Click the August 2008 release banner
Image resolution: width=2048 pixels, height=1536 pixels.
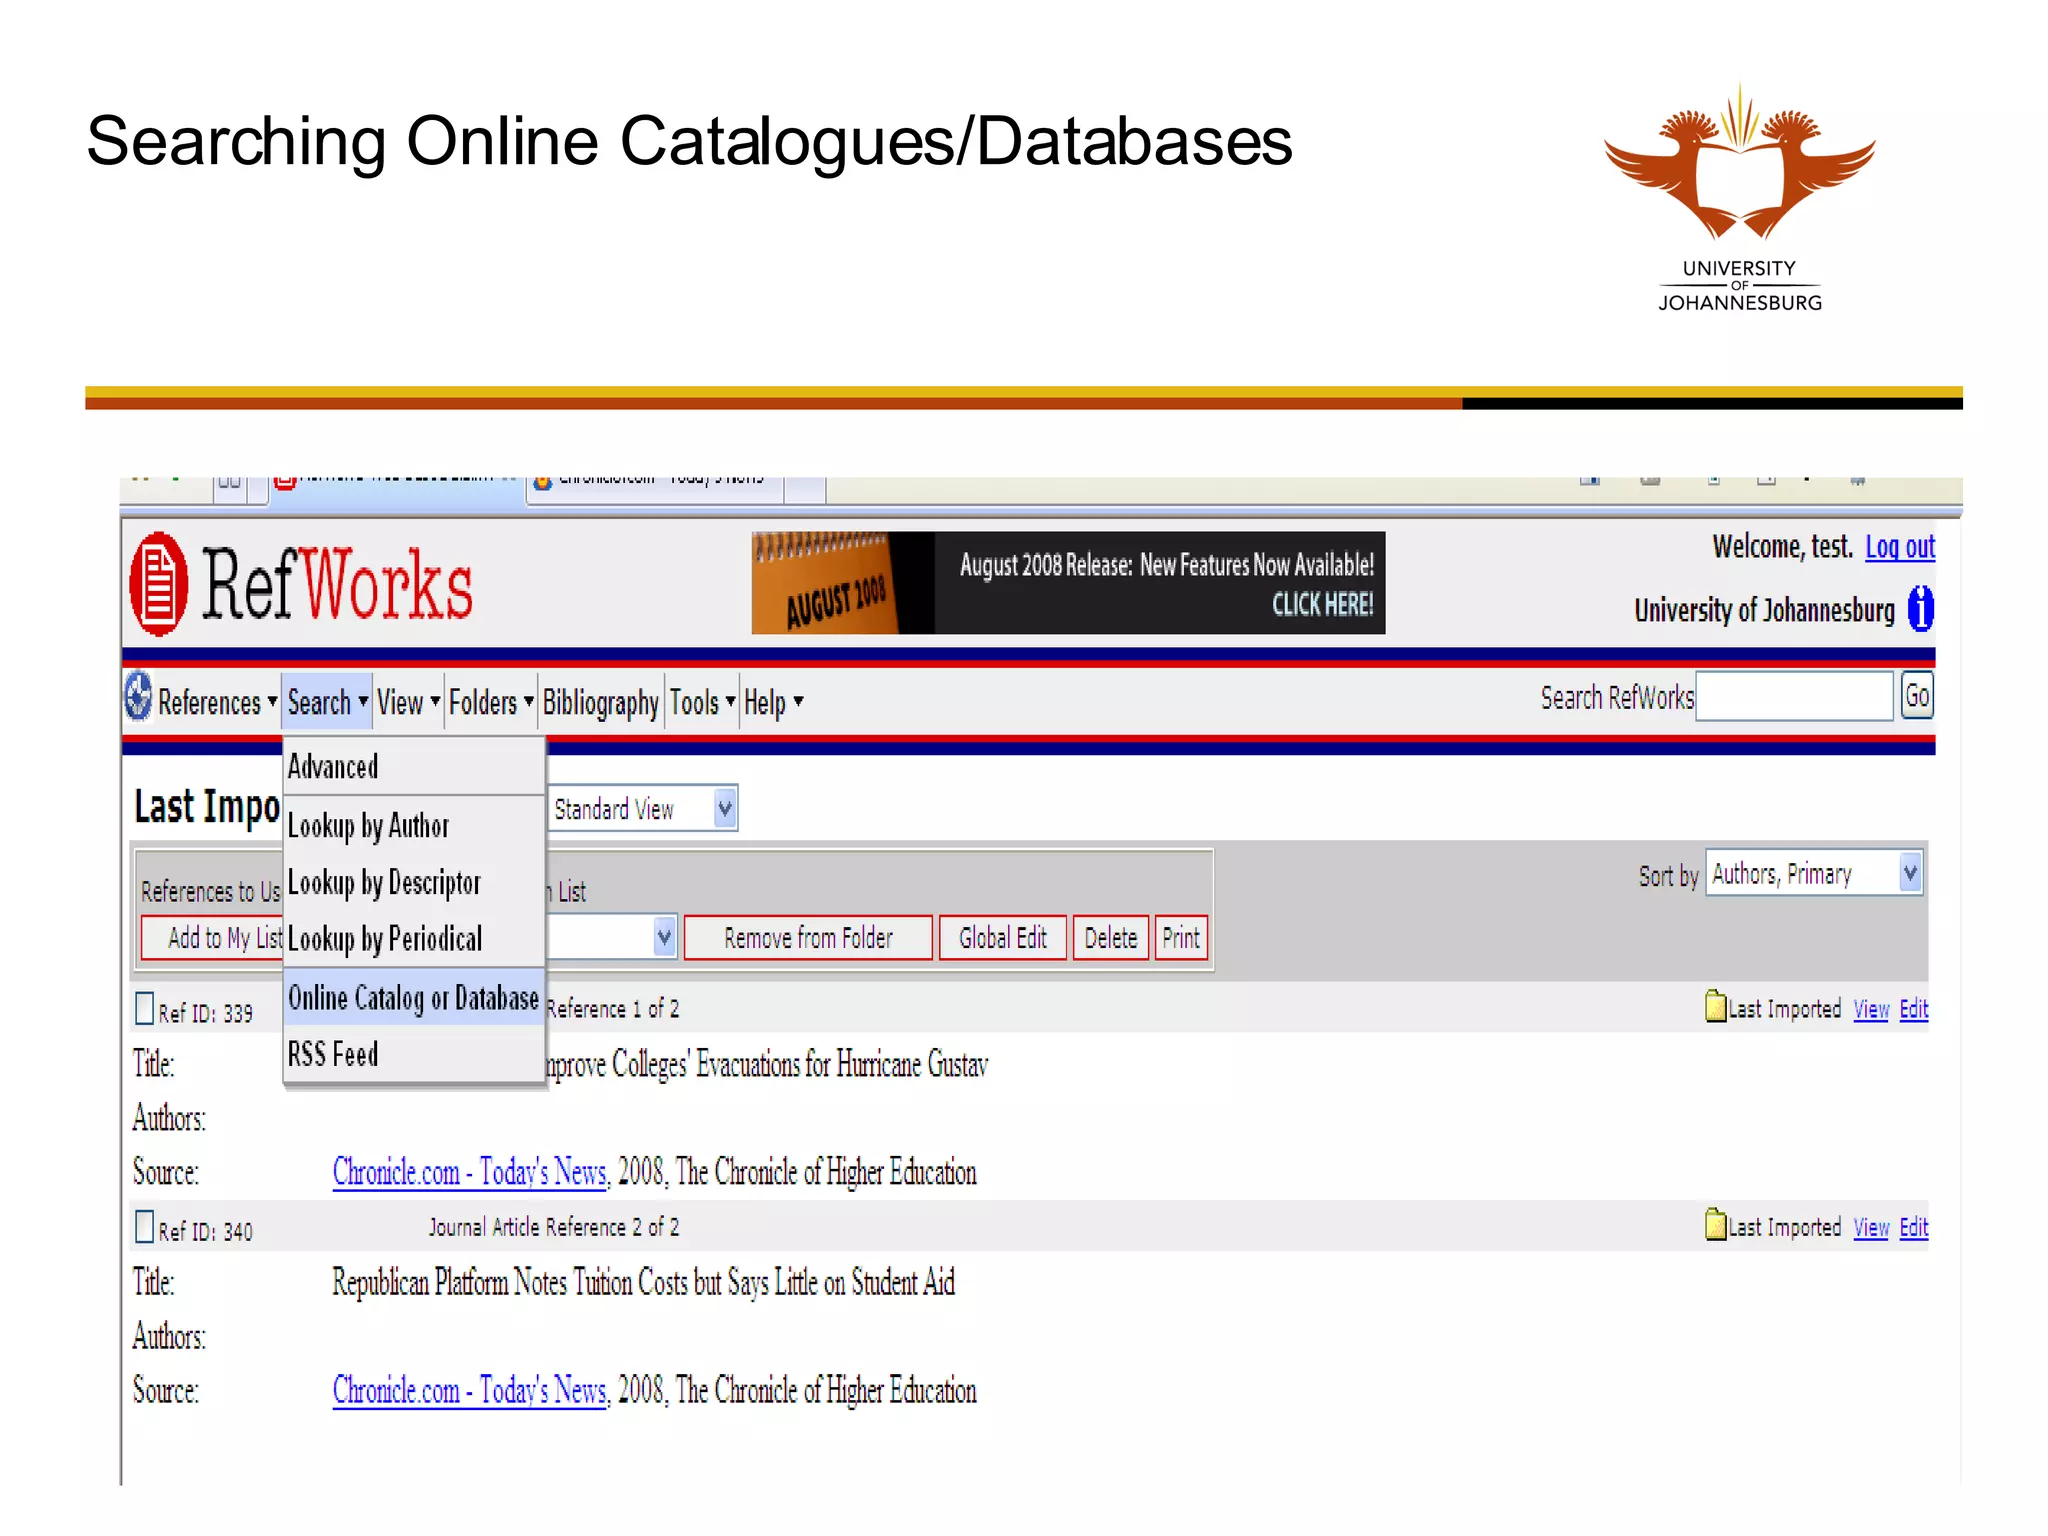click(1068, 583)
